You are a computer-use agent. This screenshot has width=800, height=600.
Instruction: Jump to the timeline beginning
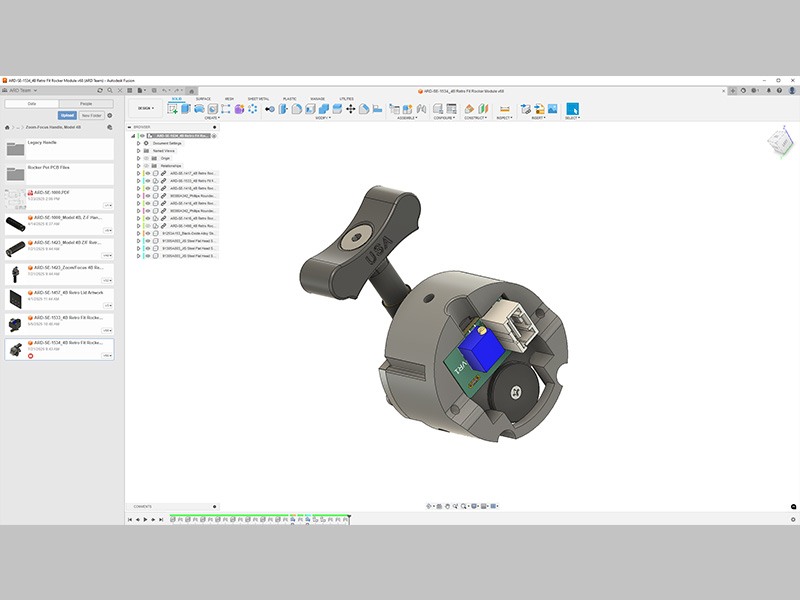(130, 519)
